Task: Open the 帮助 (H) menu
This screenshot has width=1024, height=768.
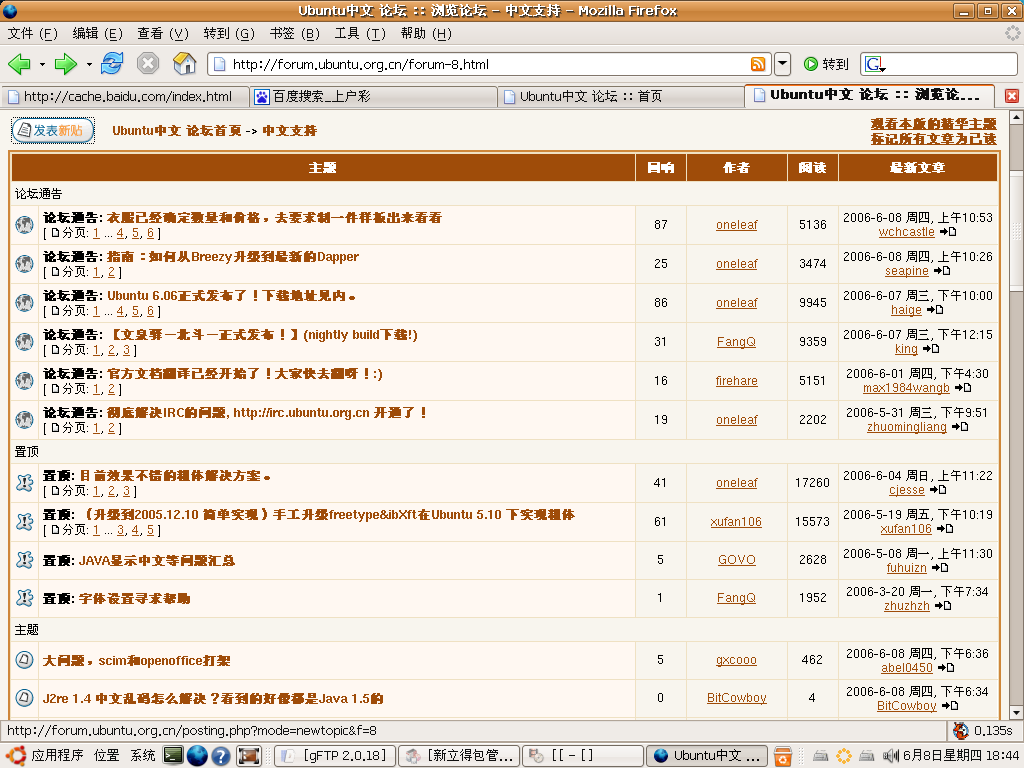Action: pyautogui.click(x=426, y=33)
